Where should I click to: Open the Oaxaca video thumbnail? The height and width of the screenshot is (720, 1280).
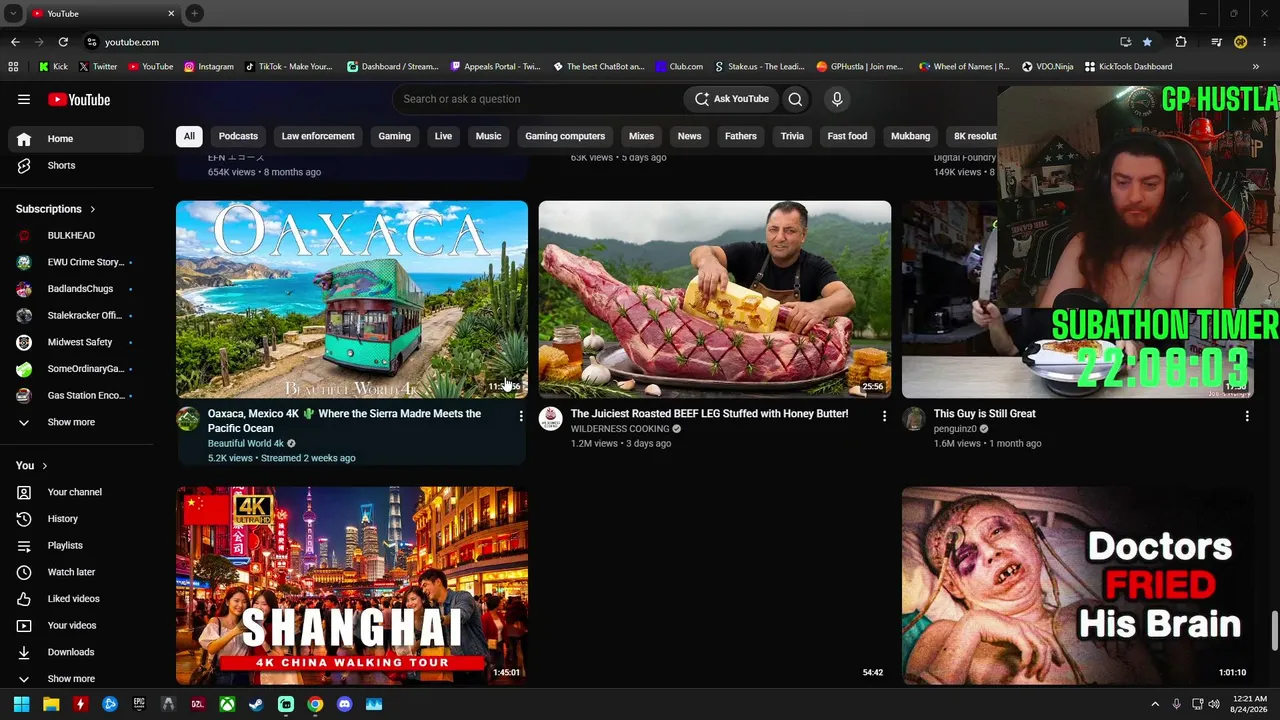[x=352, y=299]
